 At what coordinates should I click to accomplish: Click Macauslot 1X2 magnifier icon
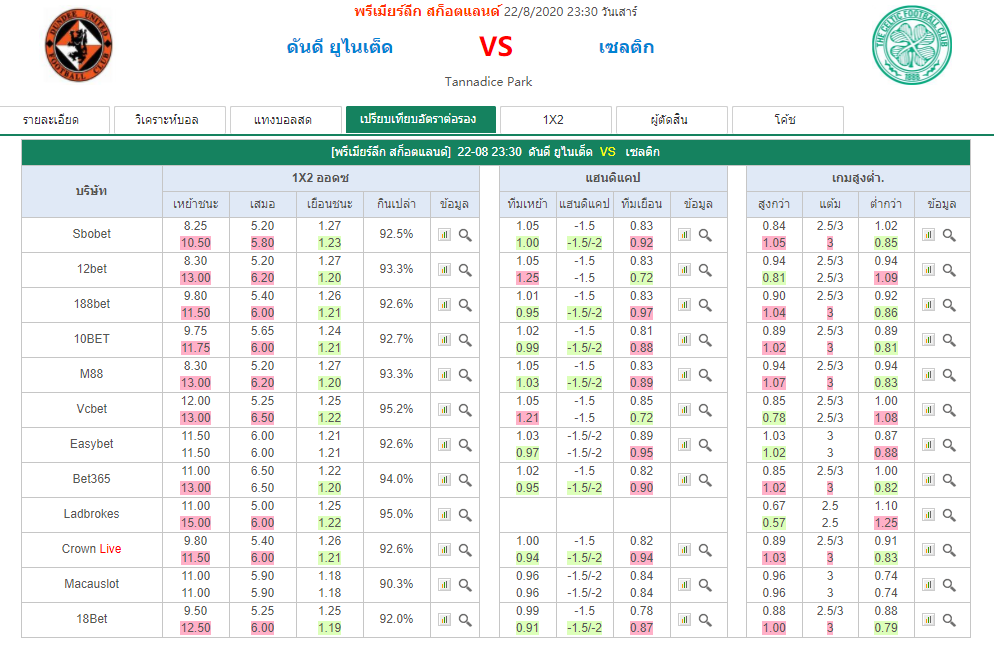tap(465, 585)
